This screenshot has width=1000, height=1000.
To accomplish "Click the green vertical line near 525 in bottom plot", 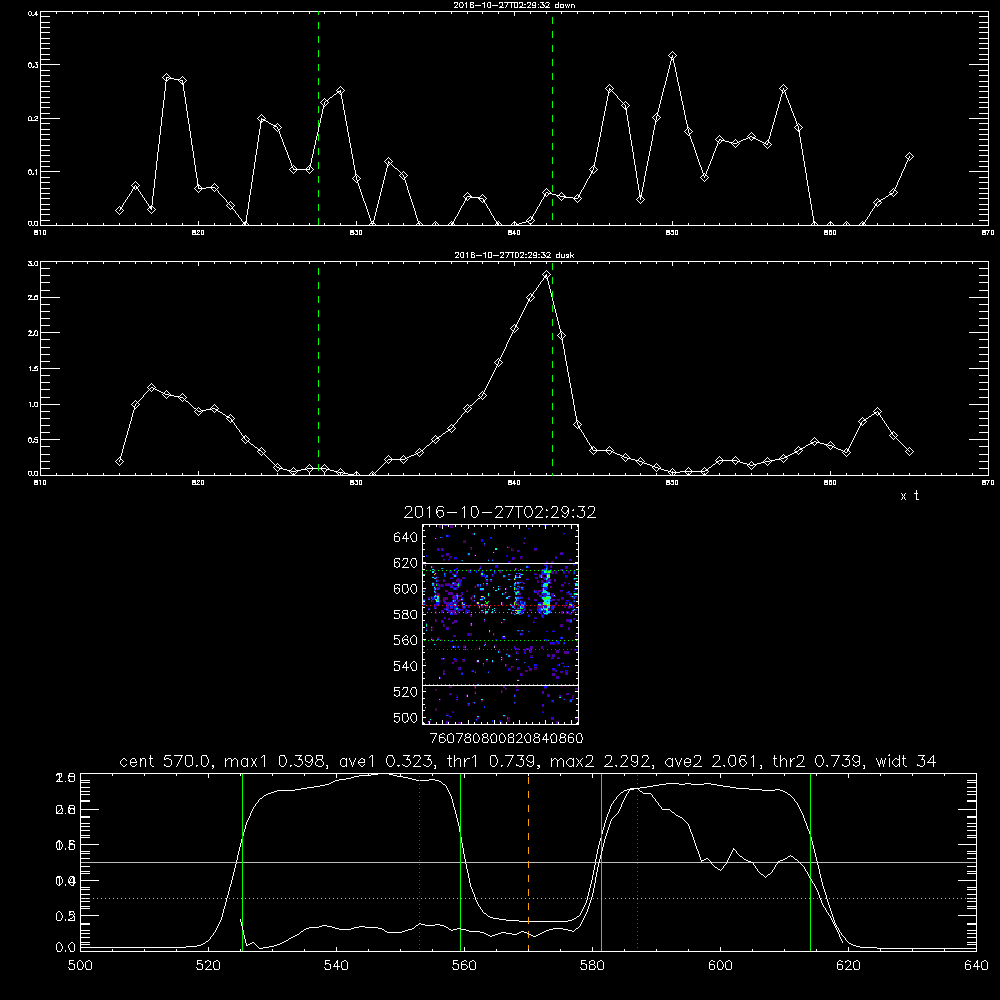I will [x=242, y=861].
